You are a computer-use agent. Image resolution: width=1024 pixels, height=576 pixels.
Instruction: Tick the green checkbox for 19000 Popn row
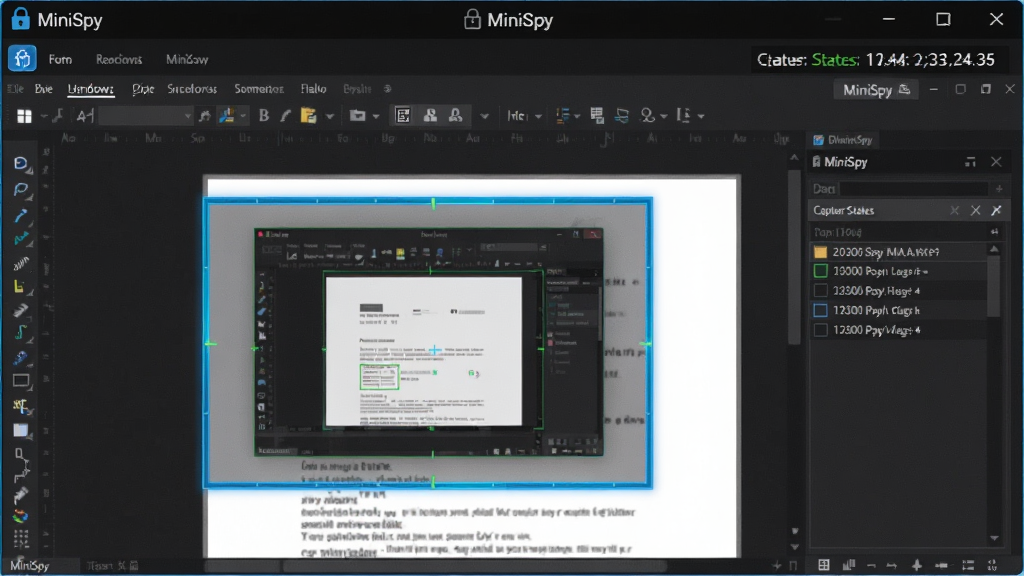click(821, 270)
